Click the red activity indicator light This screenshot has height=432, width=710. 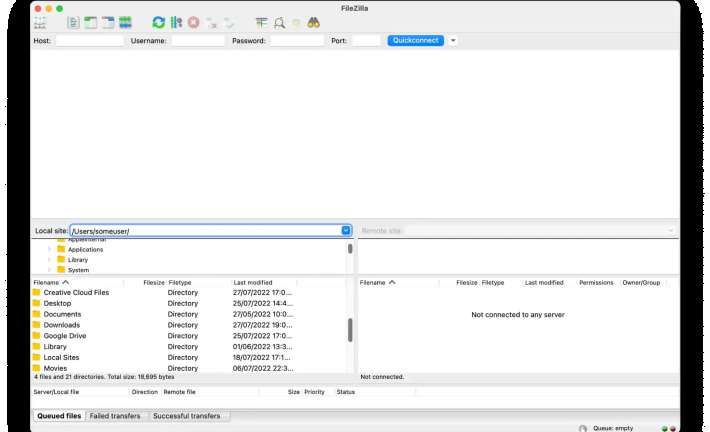coord(672,428)
